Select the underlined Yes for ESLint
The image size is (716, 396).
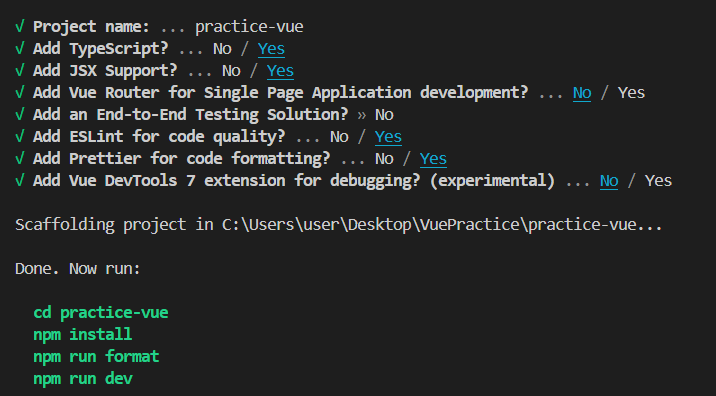click(388, 136)
